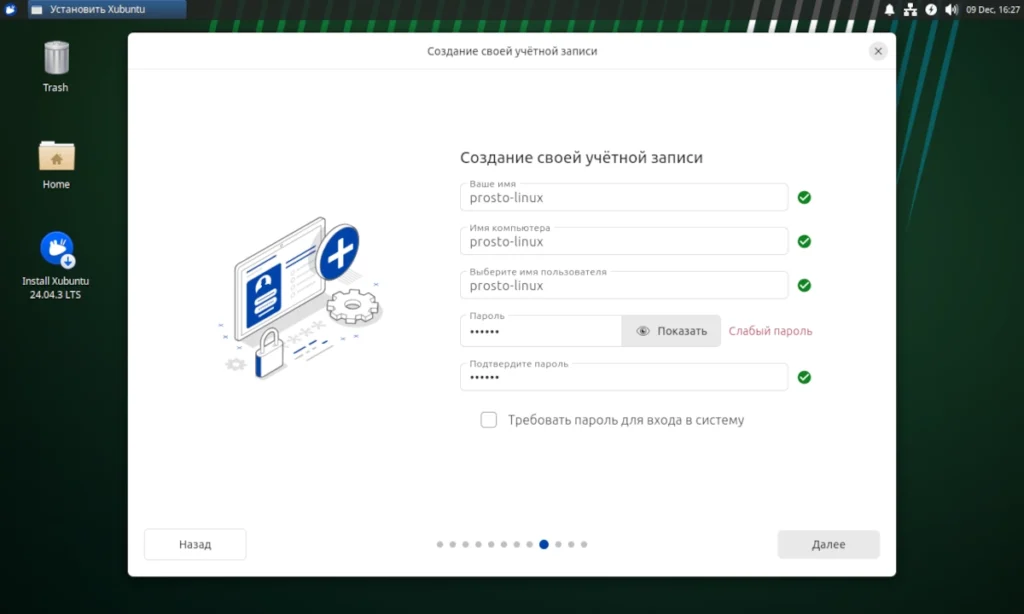1024x614 pixels.
Task: Click the Ваше имя input field
Action: coord(624,197)
